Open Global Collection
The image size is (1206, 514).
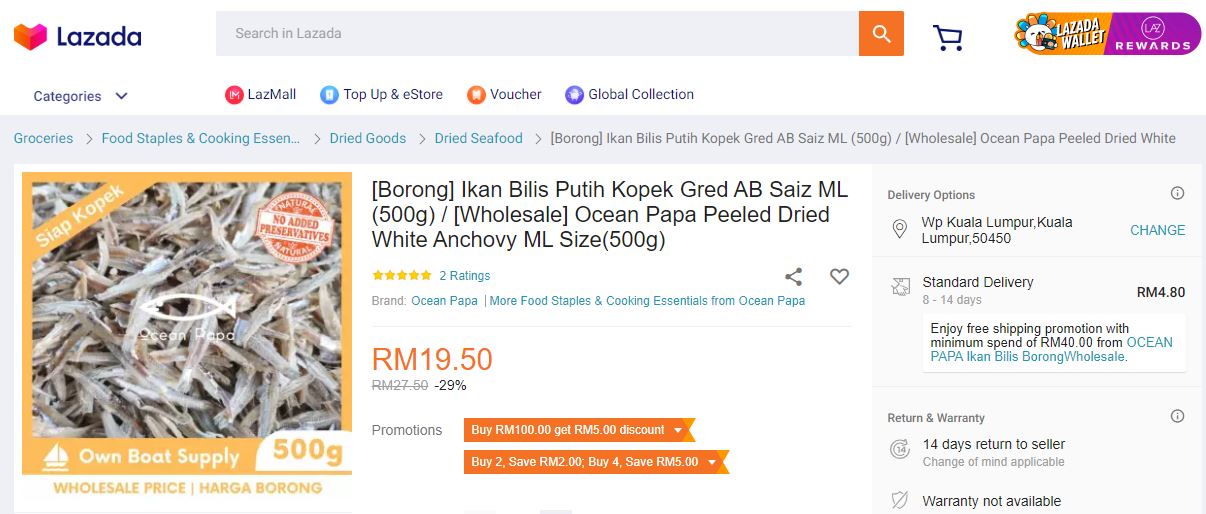629,95
